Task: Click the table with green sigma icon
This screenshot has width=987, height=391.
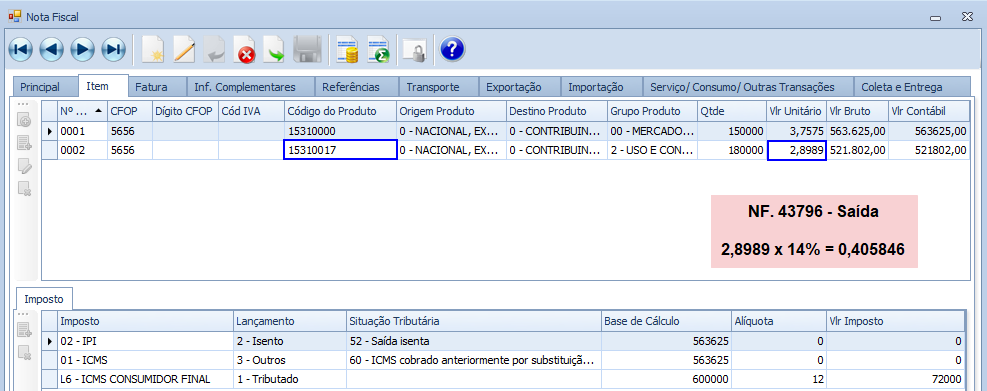Action: point(378,49)
